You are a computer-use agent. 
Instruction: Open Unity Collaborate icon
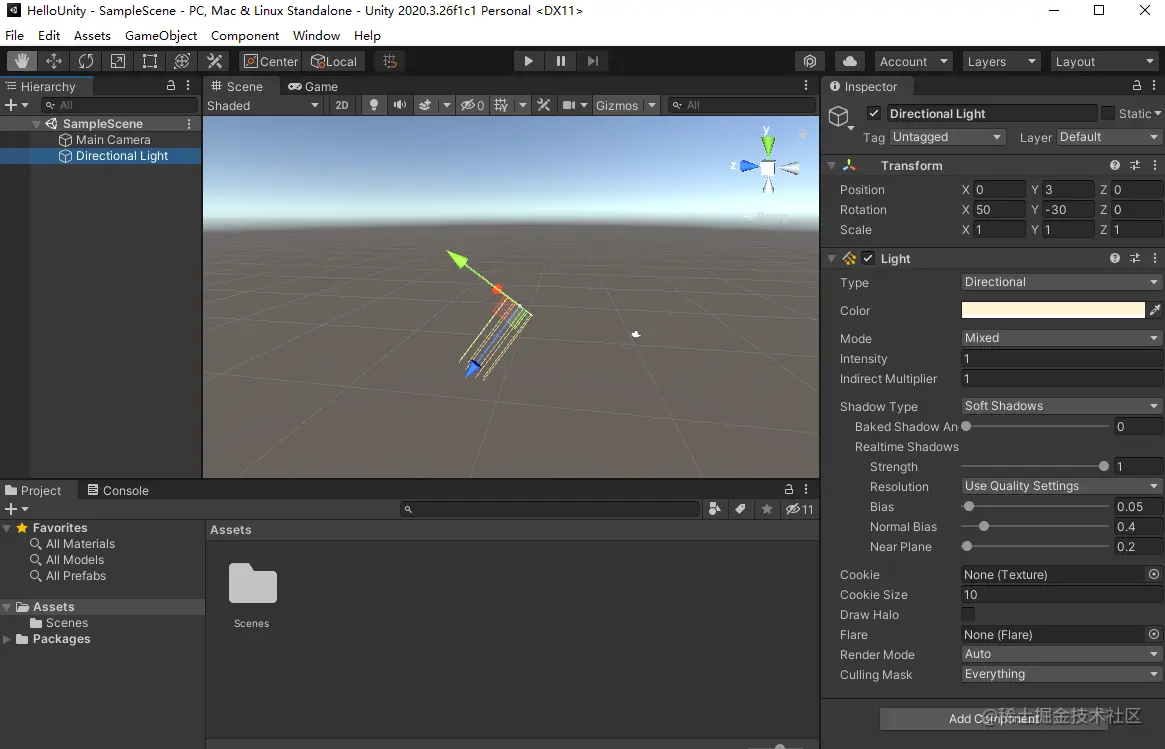pos(810,61)
